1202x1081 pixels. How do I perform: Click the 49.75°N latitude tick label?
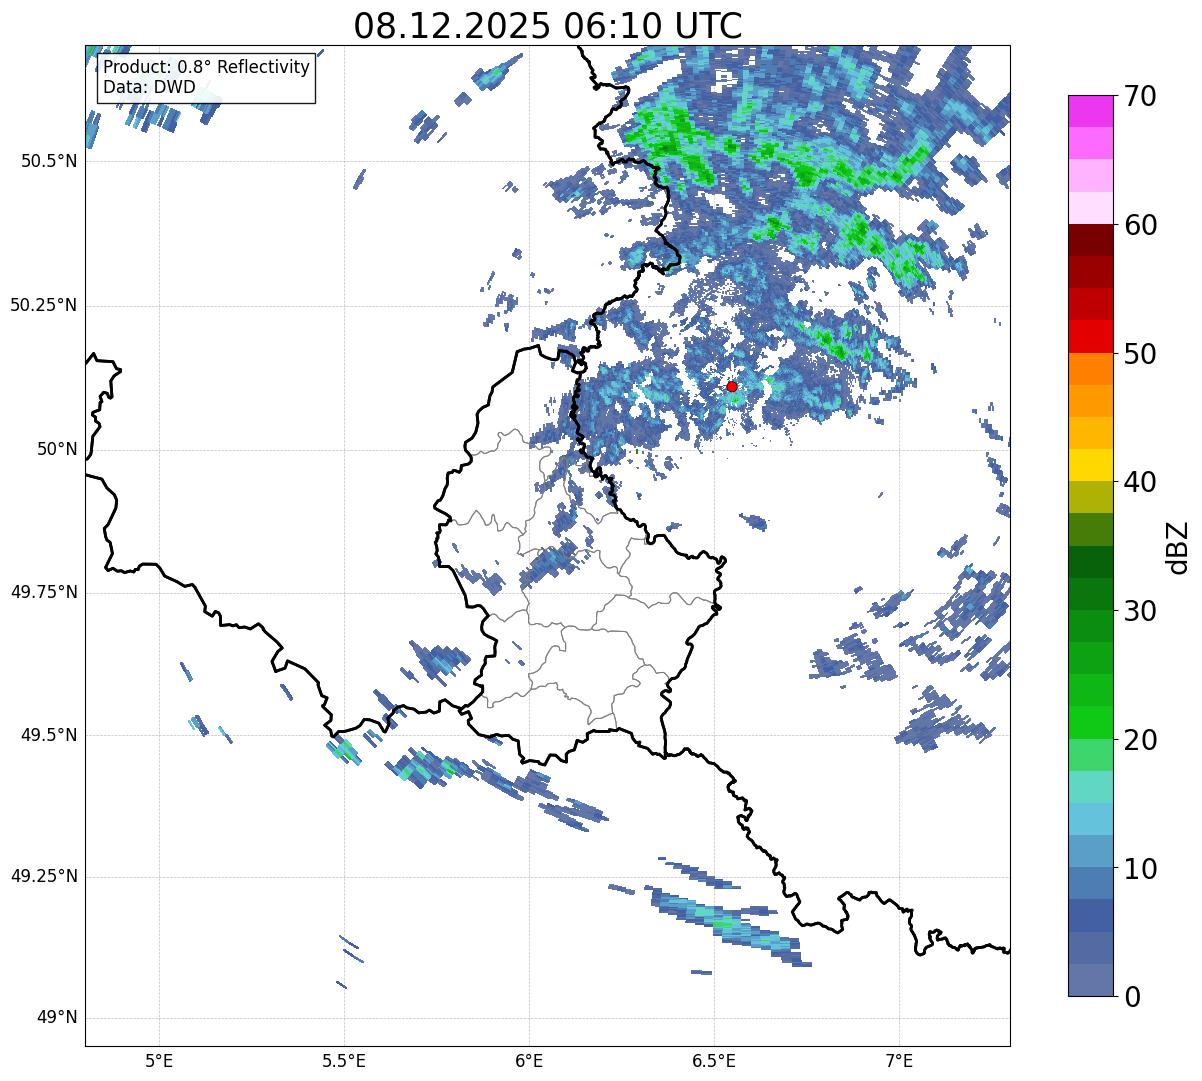[44, 592]
